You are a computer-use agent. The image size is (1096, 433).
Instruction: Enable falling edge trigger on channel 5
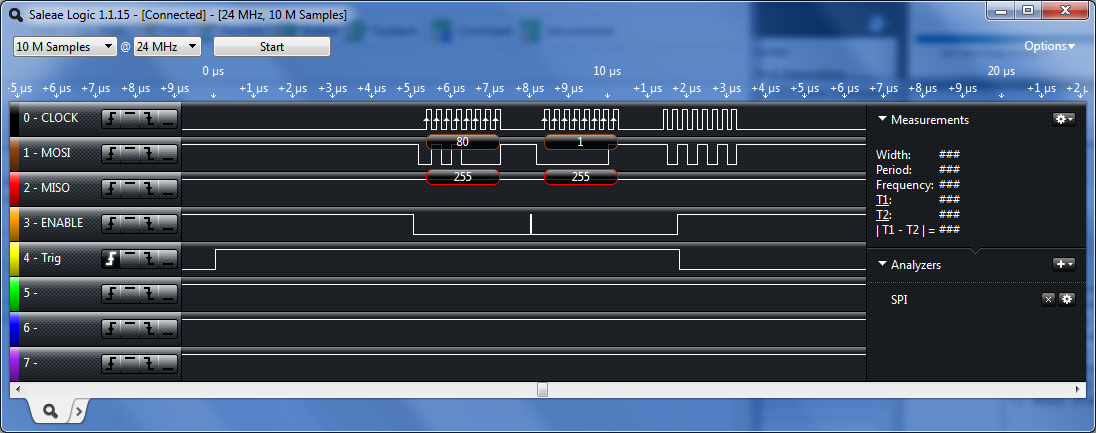click(x=148, y=293)
